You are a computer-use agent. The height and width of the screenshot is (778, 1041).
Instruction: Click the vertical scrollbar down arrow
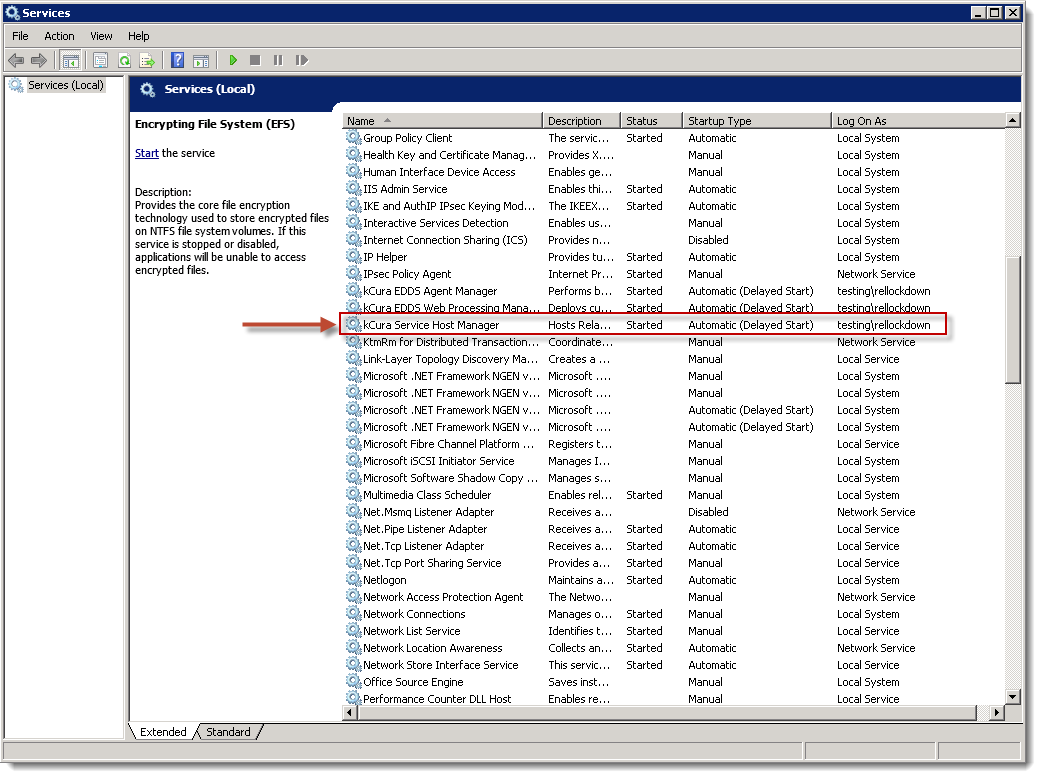pyautogui.click(x=1012, y=696)
